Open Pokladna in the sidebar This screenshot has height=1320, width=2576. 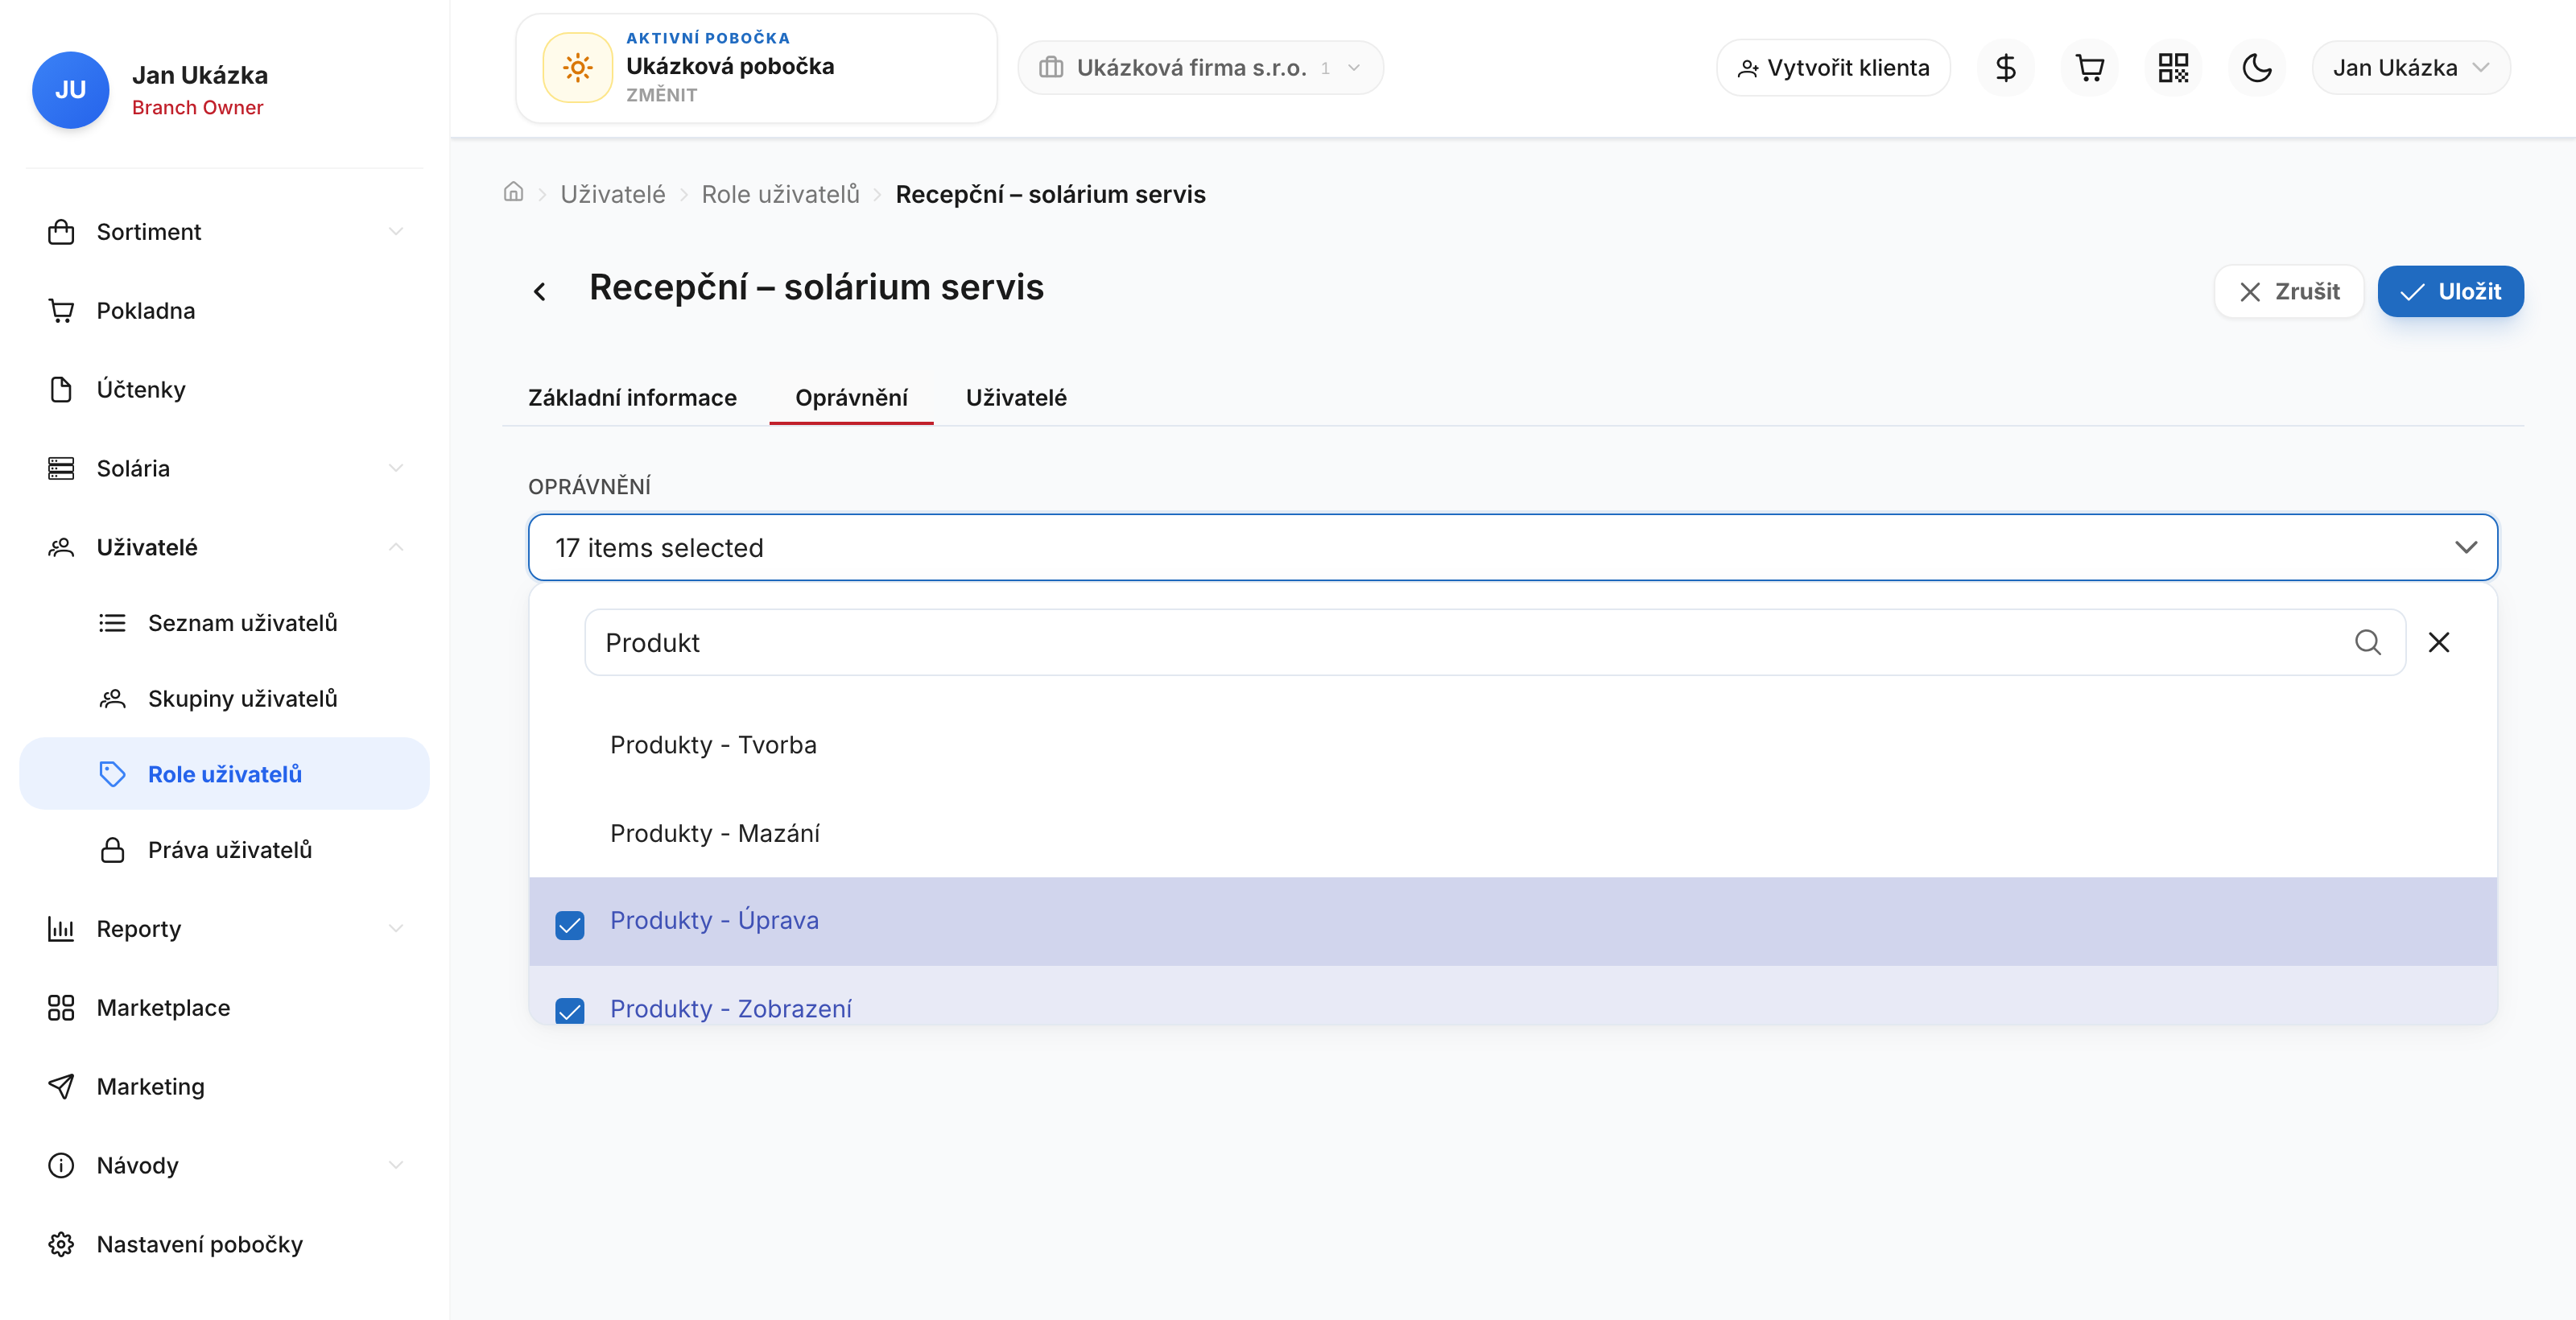(225, 311)
